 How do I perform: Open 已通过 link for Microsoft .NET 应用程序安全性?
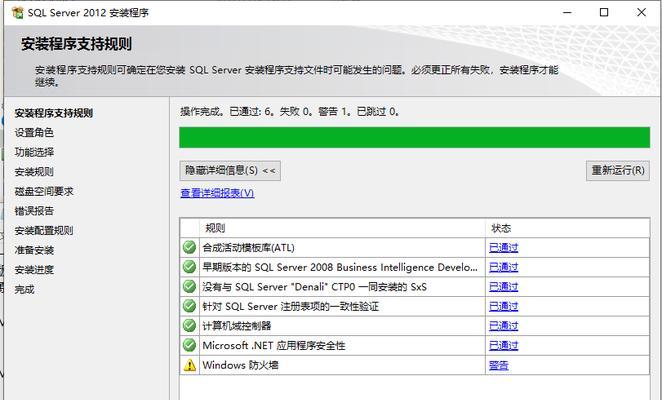pos(503,346)
